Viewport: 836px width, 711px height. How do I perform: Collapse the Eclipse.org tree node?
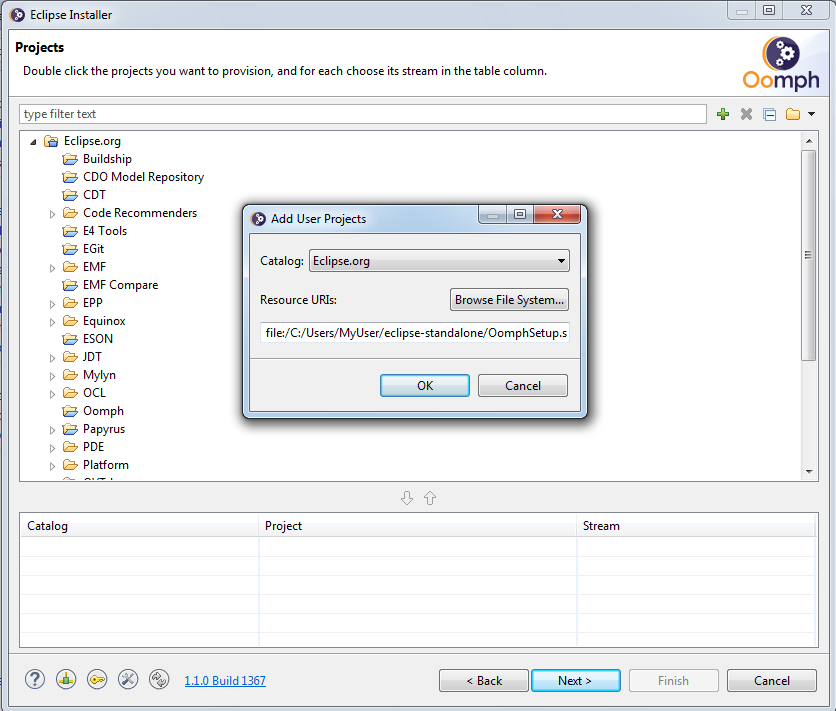pos(33,142)
